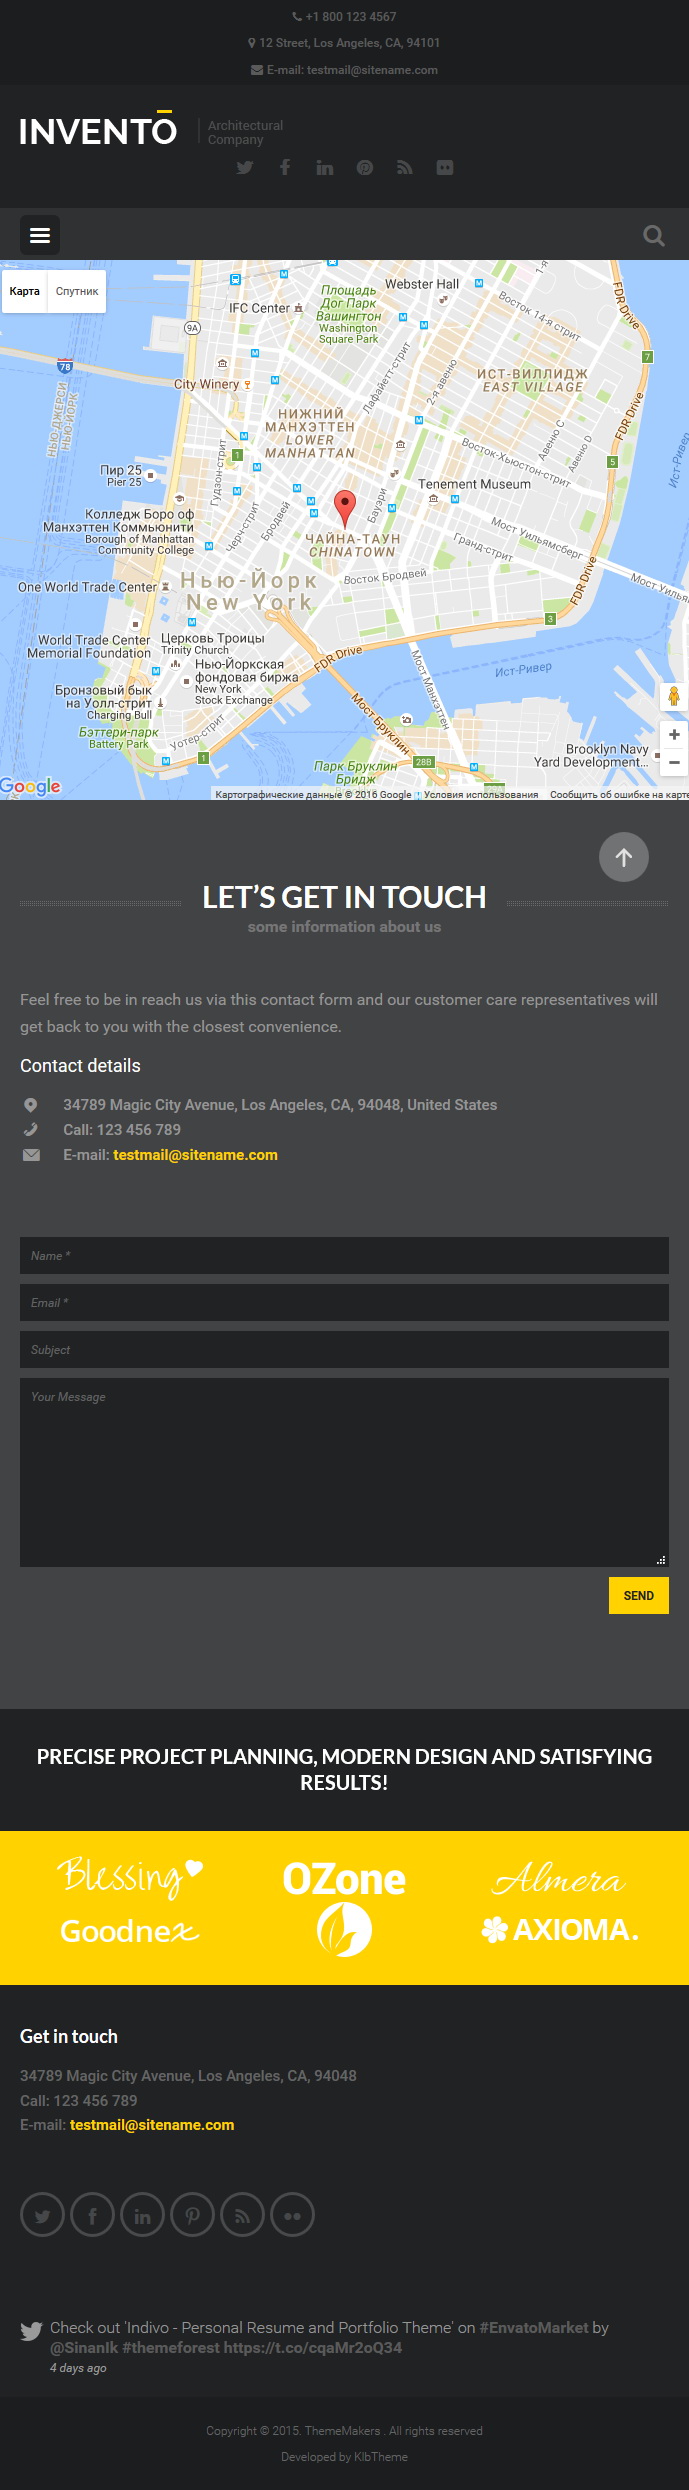This screenshot has width=689, height=2490.
Task: Switch map to Спутник view
Action: point(77,291)
